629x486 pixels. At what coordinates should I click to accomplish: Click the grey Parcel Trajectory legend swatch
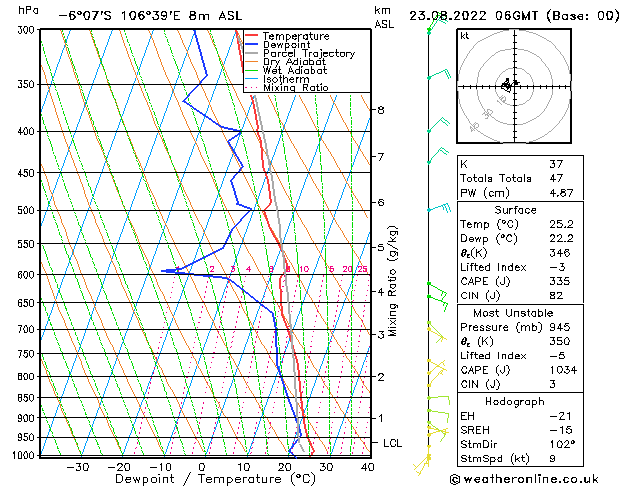click(252, 53)
